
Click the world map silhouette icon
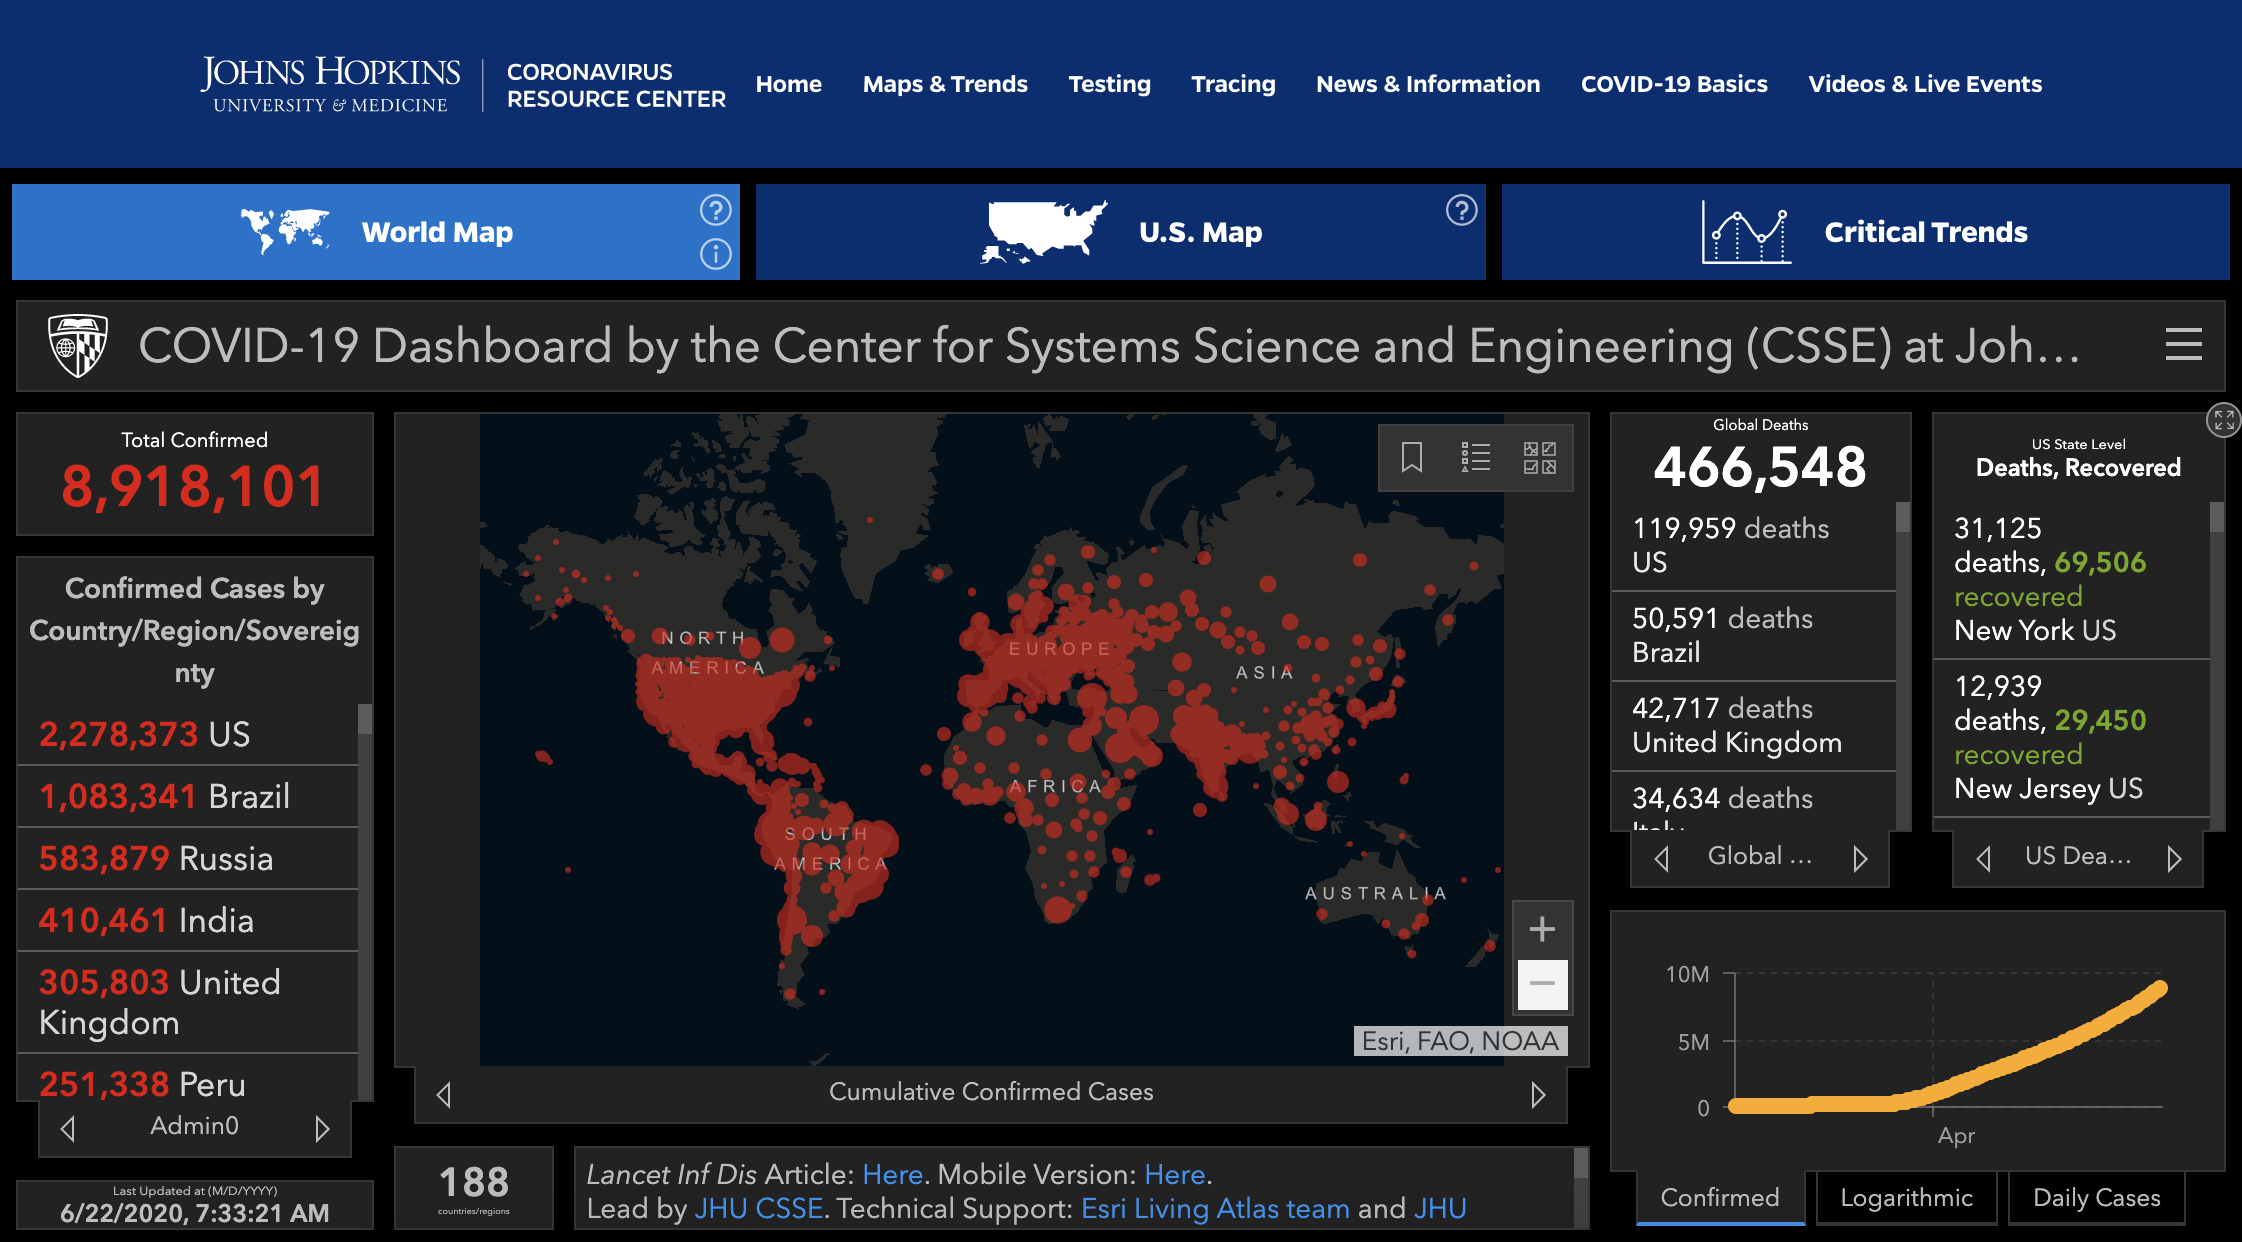285,231
